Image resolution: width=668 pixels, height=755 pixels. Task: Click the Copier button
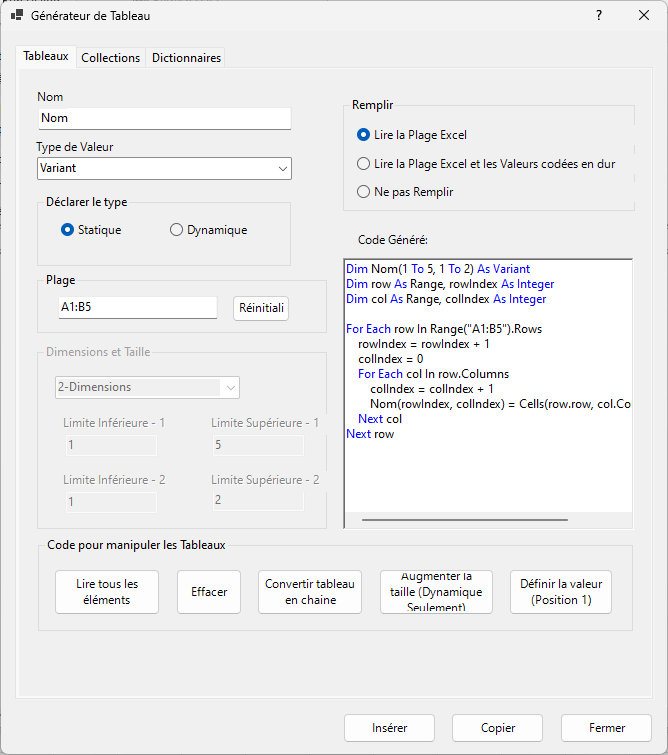pos(498,728)
